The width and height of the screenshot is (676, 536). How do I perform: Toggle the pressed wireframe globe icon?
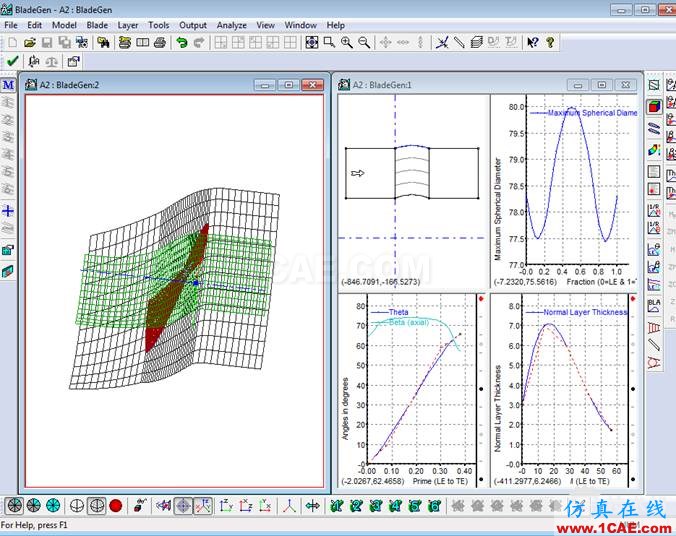(97, 505)
